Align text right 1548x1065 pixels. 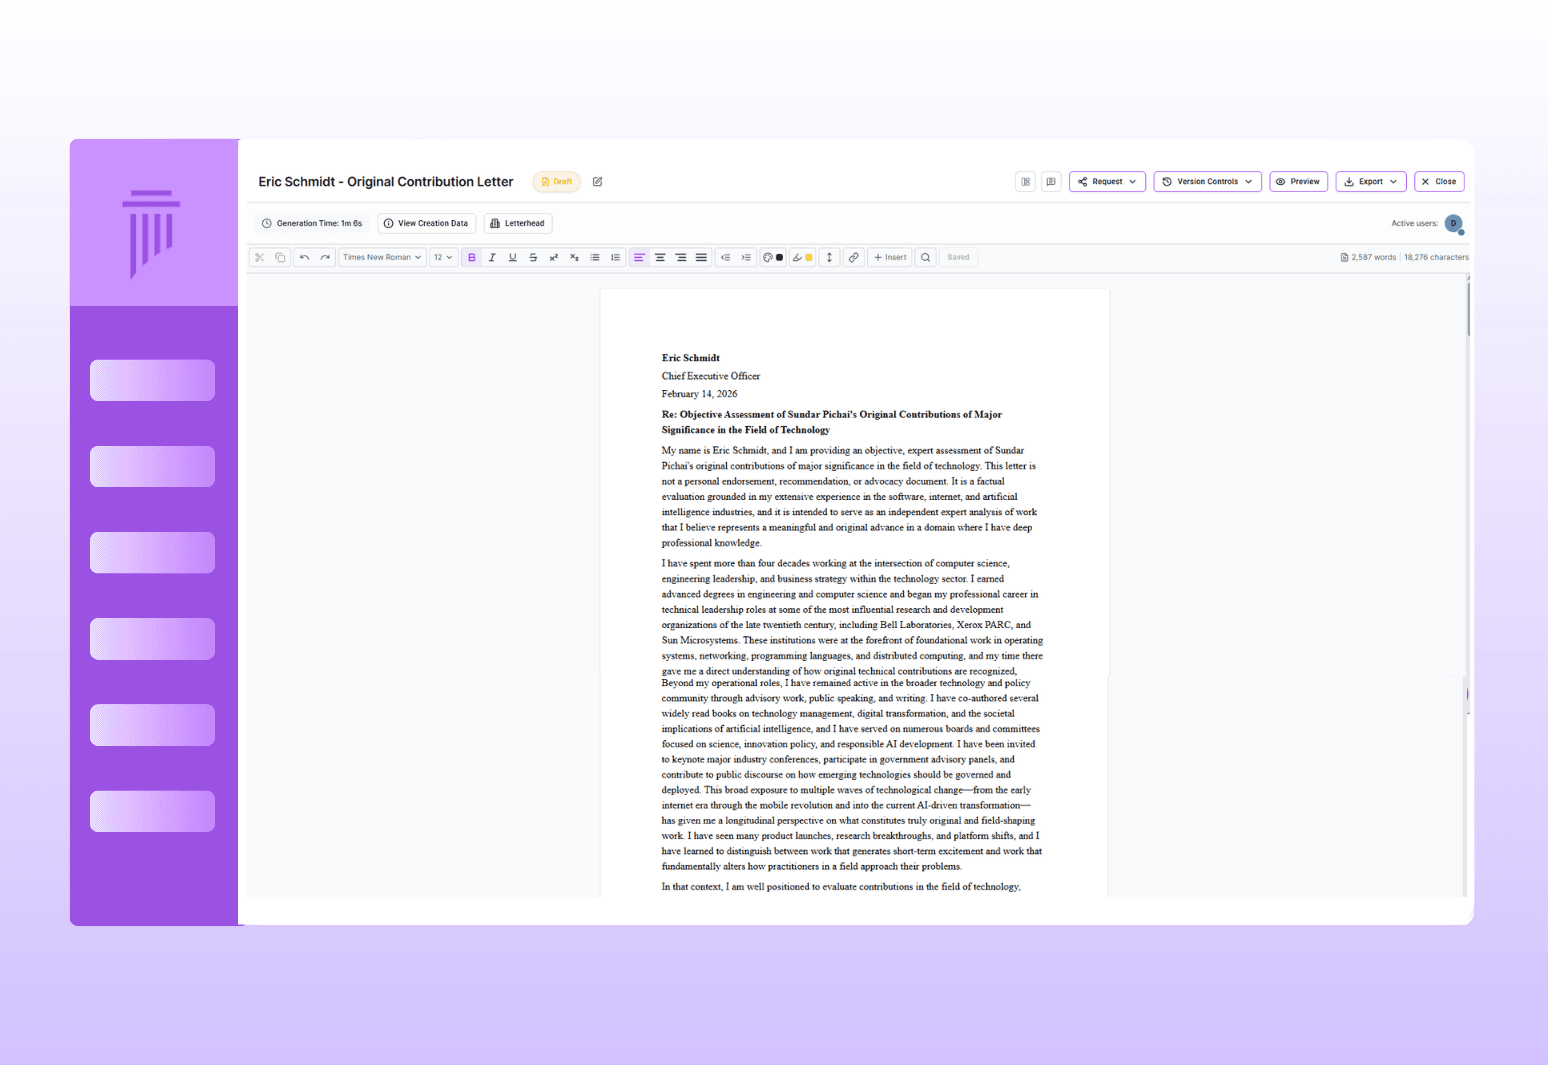681,257
